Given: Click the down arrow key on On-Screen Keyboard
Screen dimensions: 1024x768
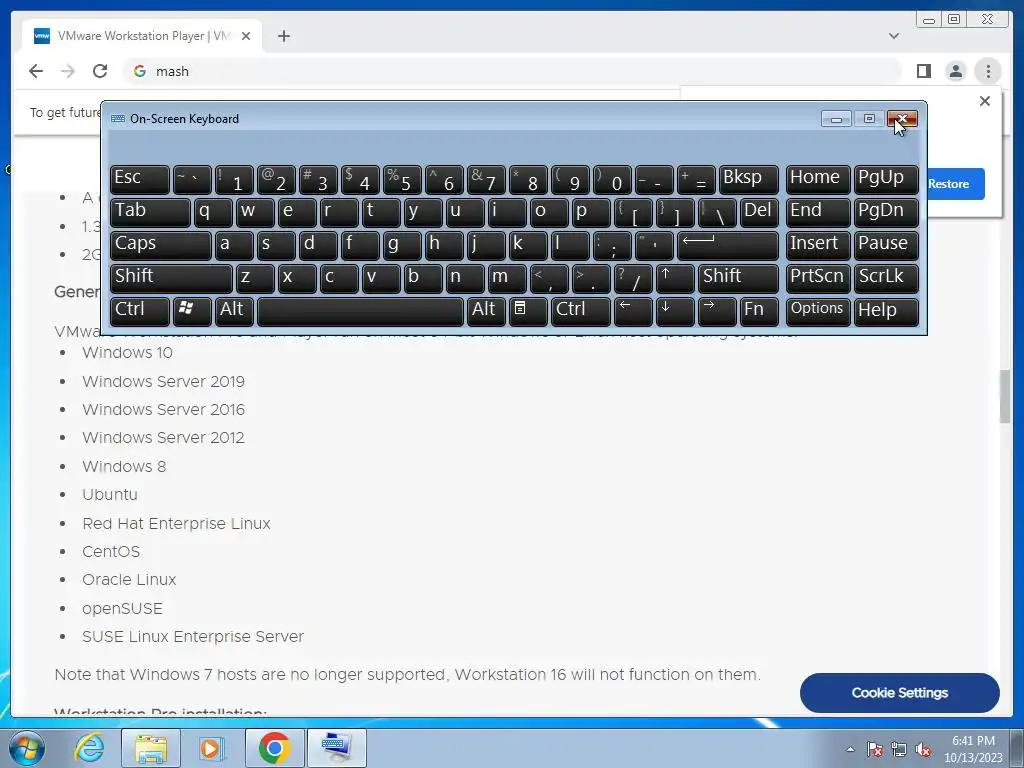Looking at the screenshot, I should pyautogui.click(x=675, y=311).
